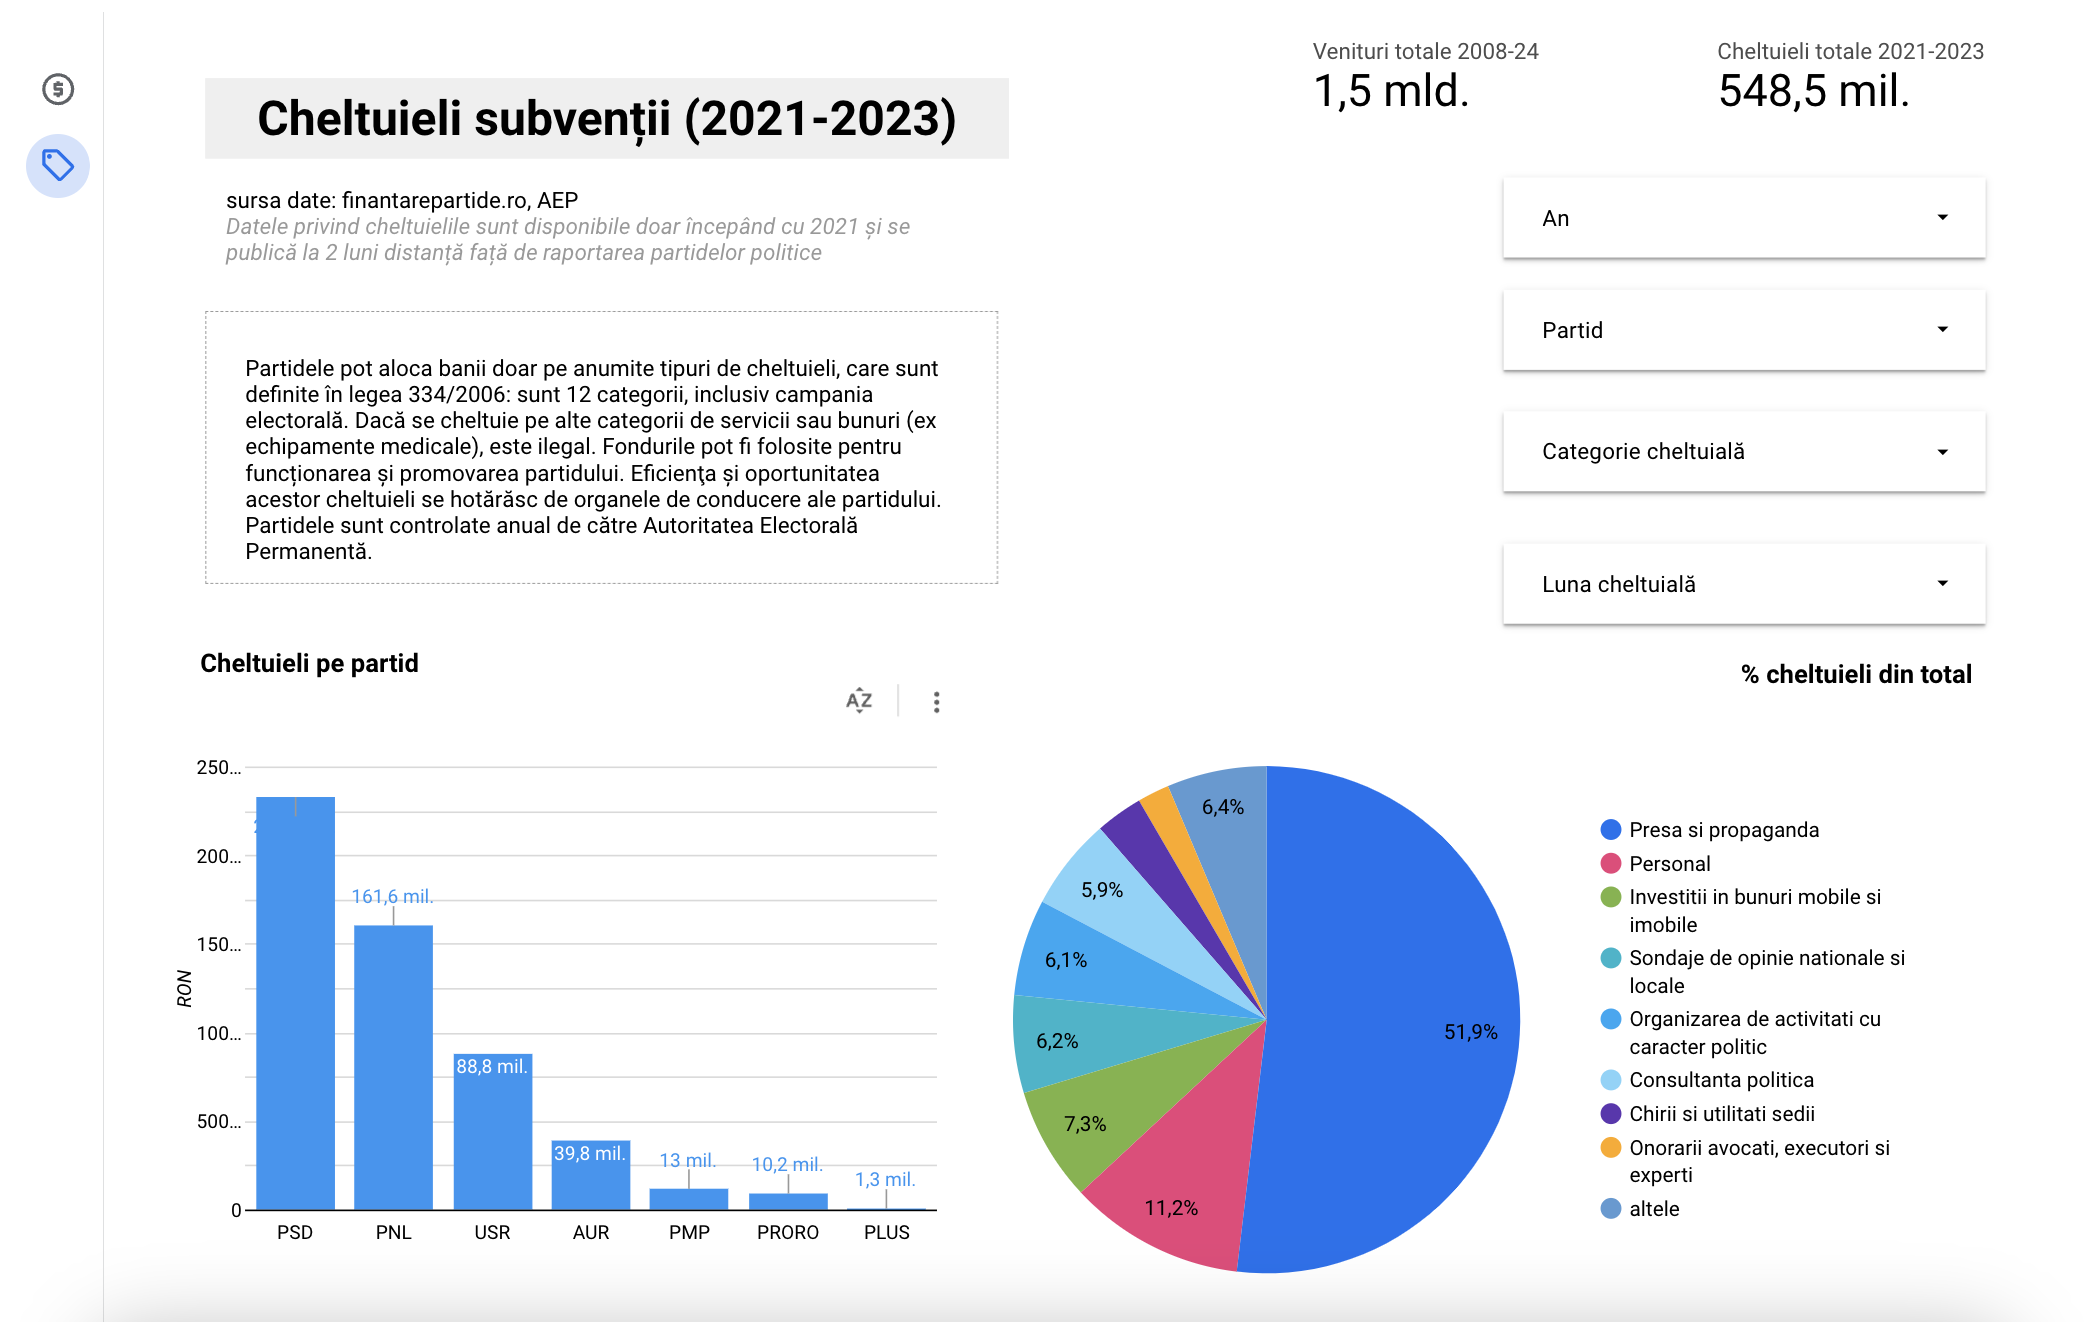Expand the Categorie cheltuială filter
The image size is (2088, 1322).
coord(1743,451)
